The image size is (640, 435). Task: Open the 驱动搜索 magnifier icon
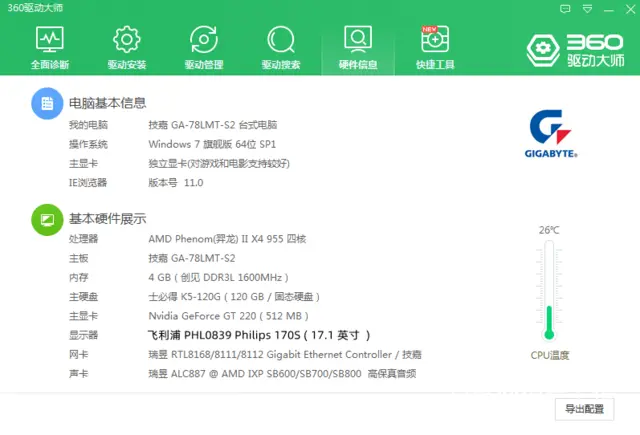pyautogui.click(x=281, y=39)
